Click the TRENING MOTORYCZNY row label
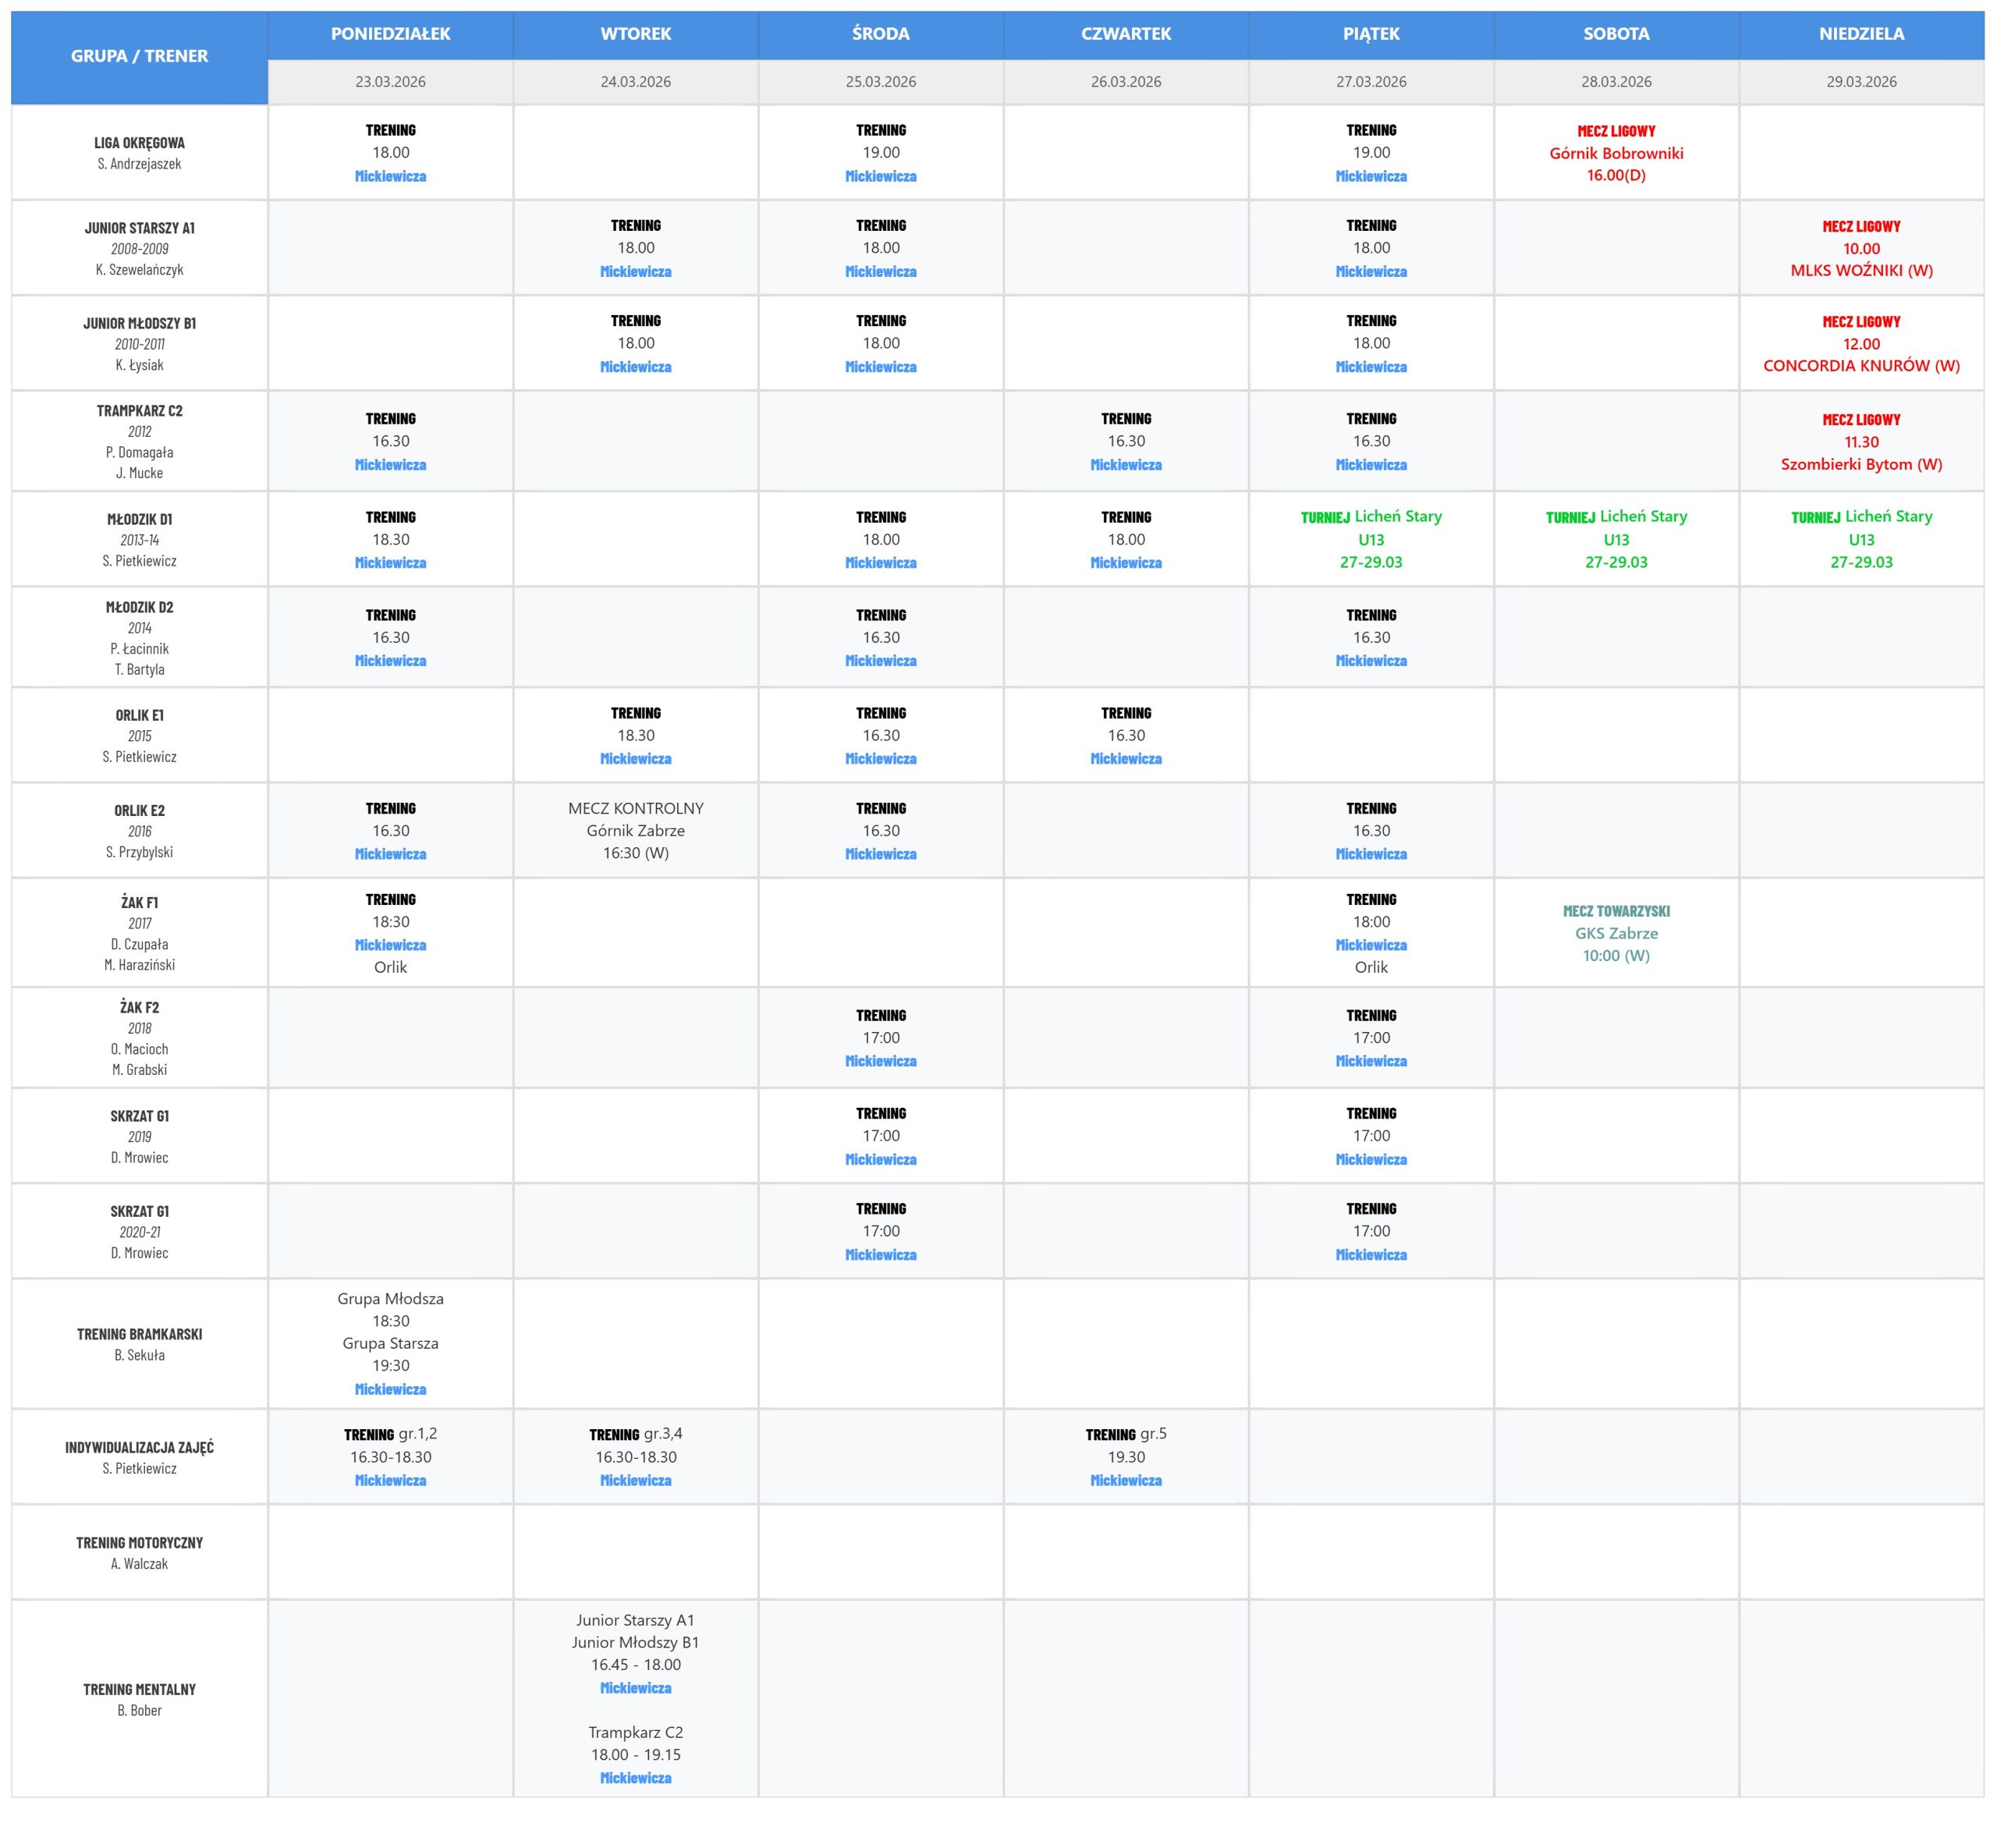This screenshot has height=1848, width=1997. point(139,1543)
